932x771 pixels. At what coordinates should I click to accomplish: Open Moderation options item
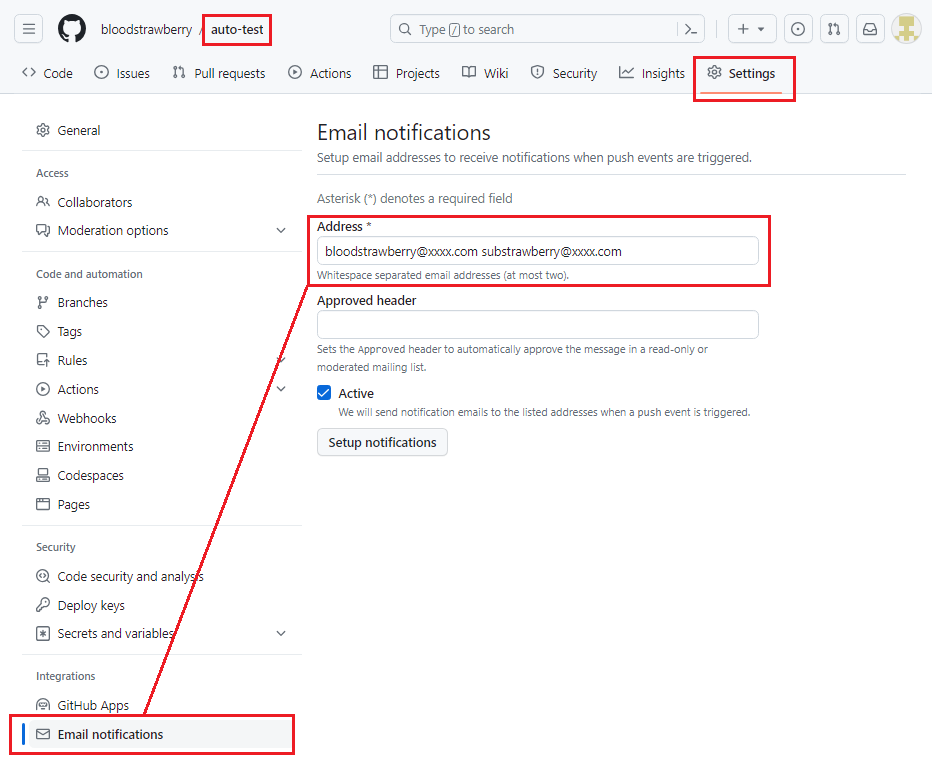coord(113,231)
